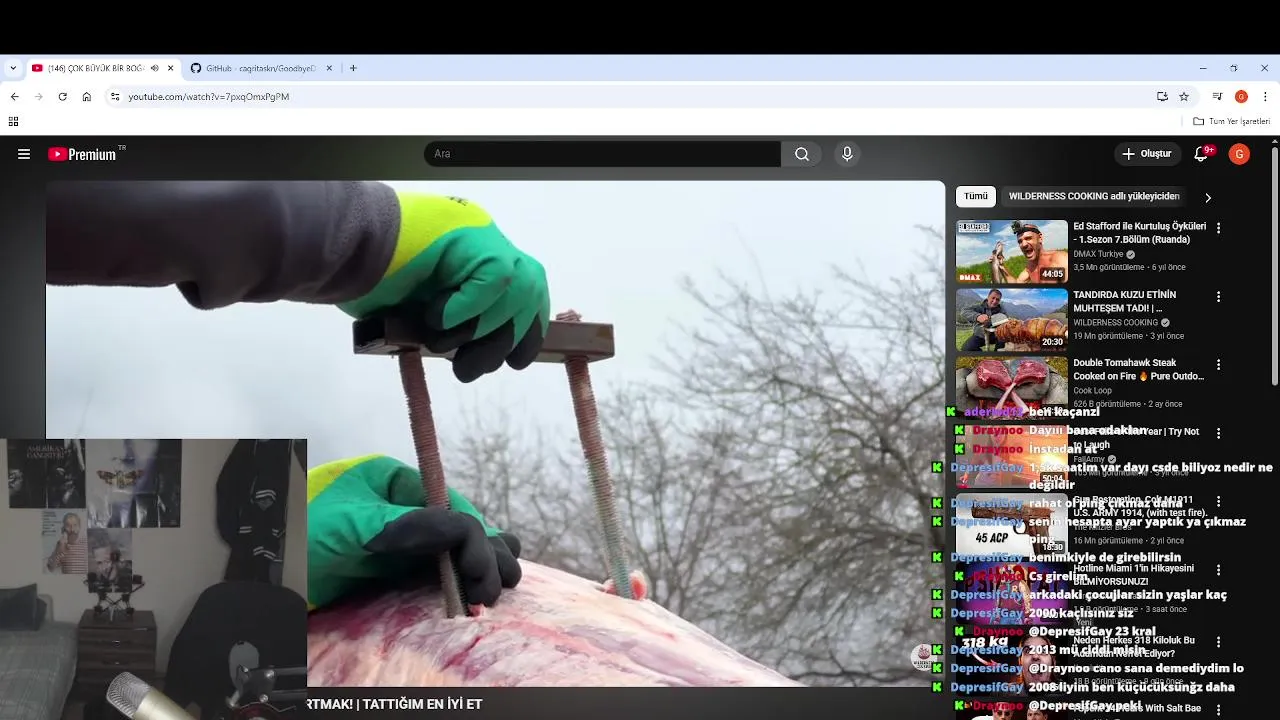Image resolution: width=1280 pixels, height=720 pixels.
Task: Open options menu for 318 Kiloluk video
Action: 1218,642
